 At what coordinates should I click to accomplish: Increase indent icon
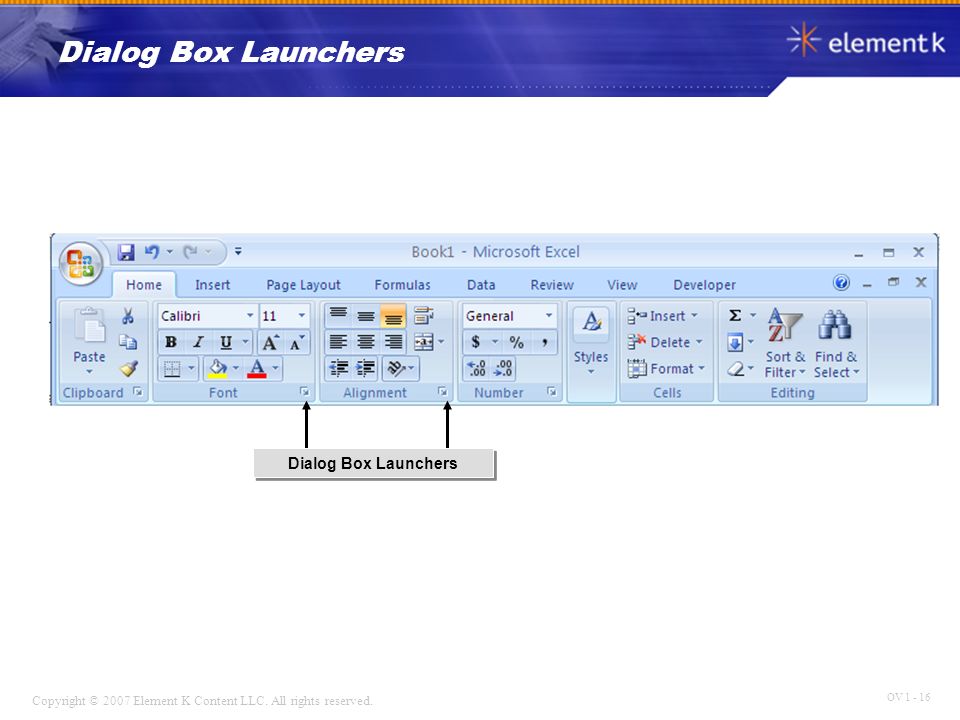366,368
